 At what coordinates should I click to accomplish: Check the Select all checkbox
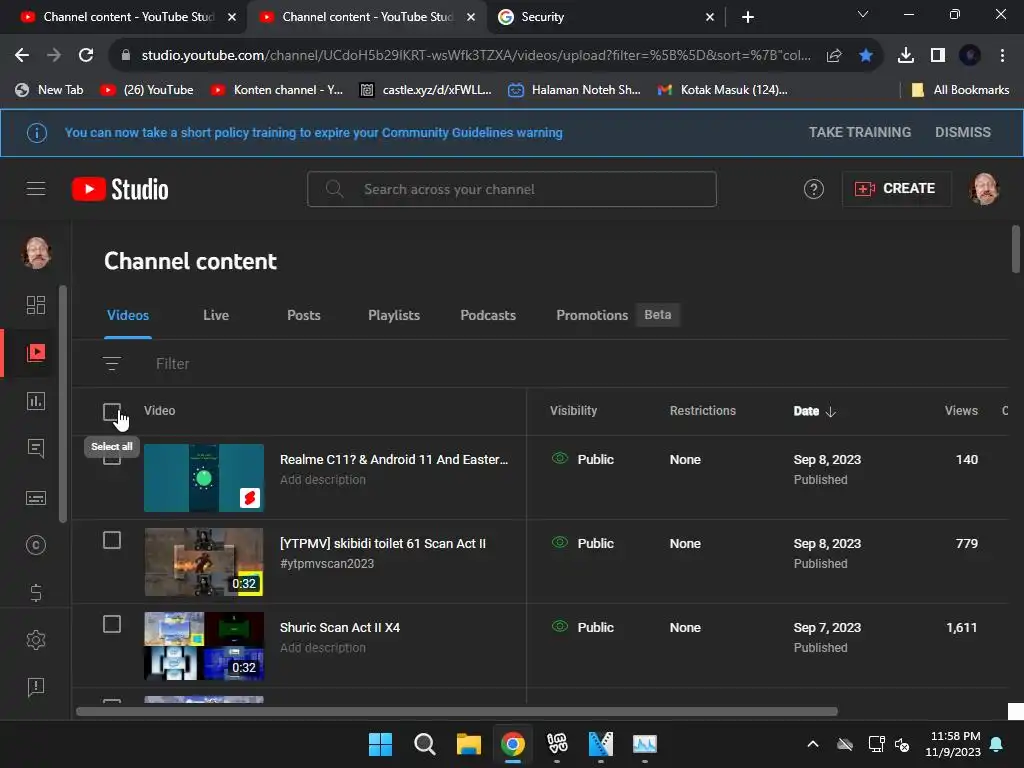112,412
